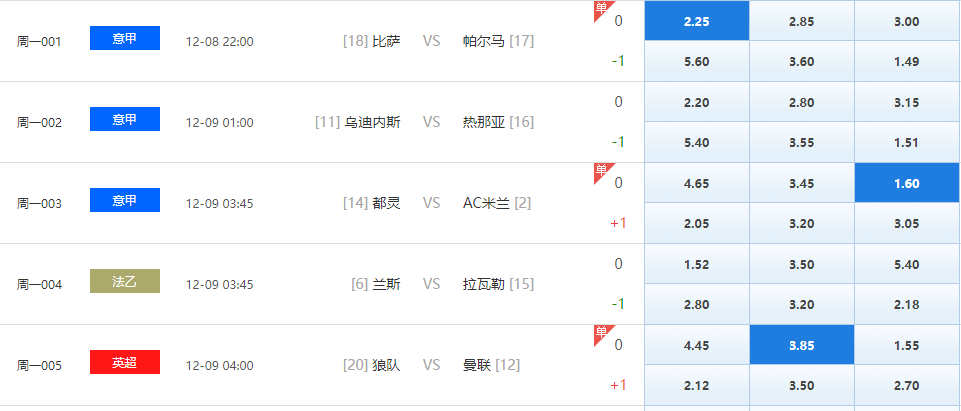This screenshot has width=961, height=411.
Task: Select 1.52 home win odds for 兰斯
Action: (x=696, y=264)
